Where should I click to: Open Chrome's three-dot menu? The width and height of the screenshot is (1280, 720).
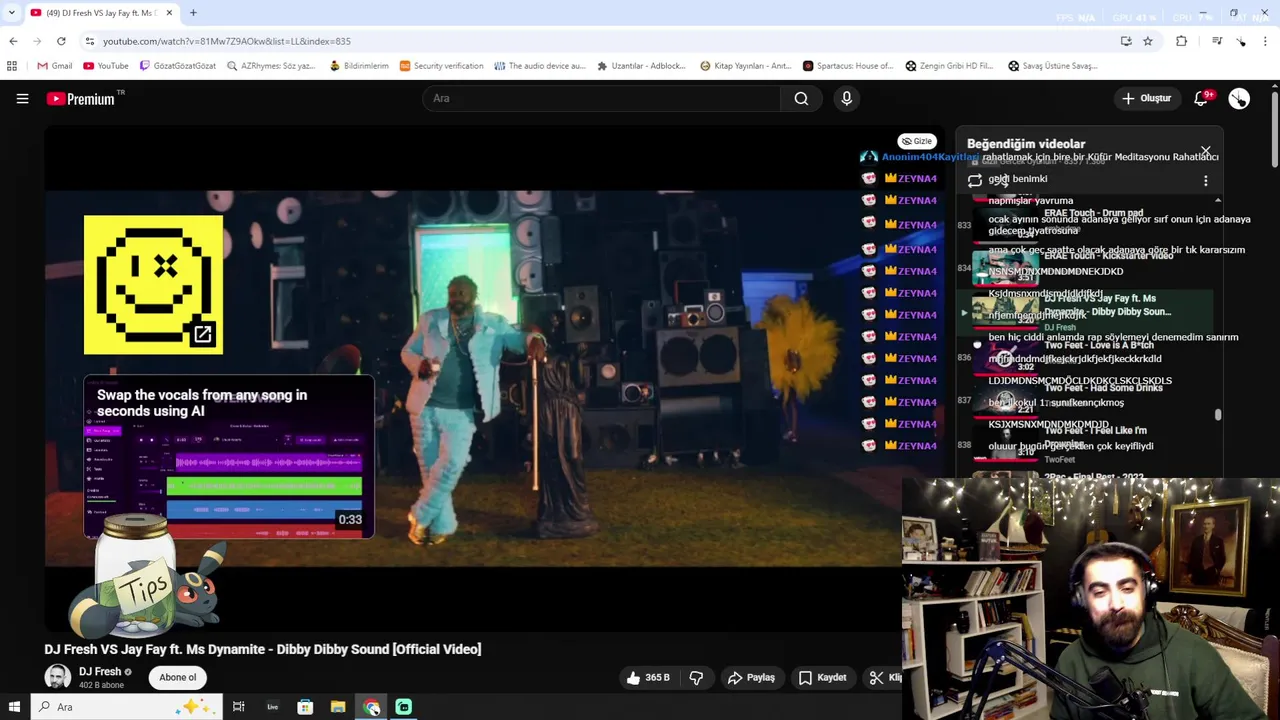click(x=1266, y=41)
